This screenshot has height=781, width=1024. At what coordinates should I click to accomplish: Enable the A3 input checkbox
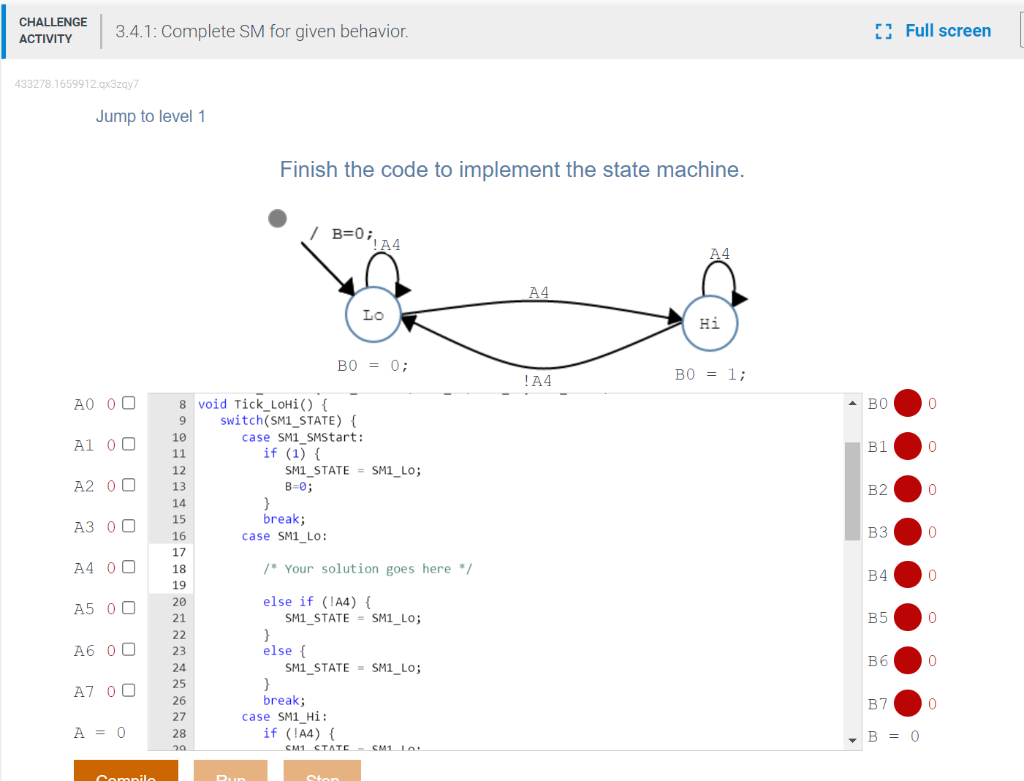128,525
